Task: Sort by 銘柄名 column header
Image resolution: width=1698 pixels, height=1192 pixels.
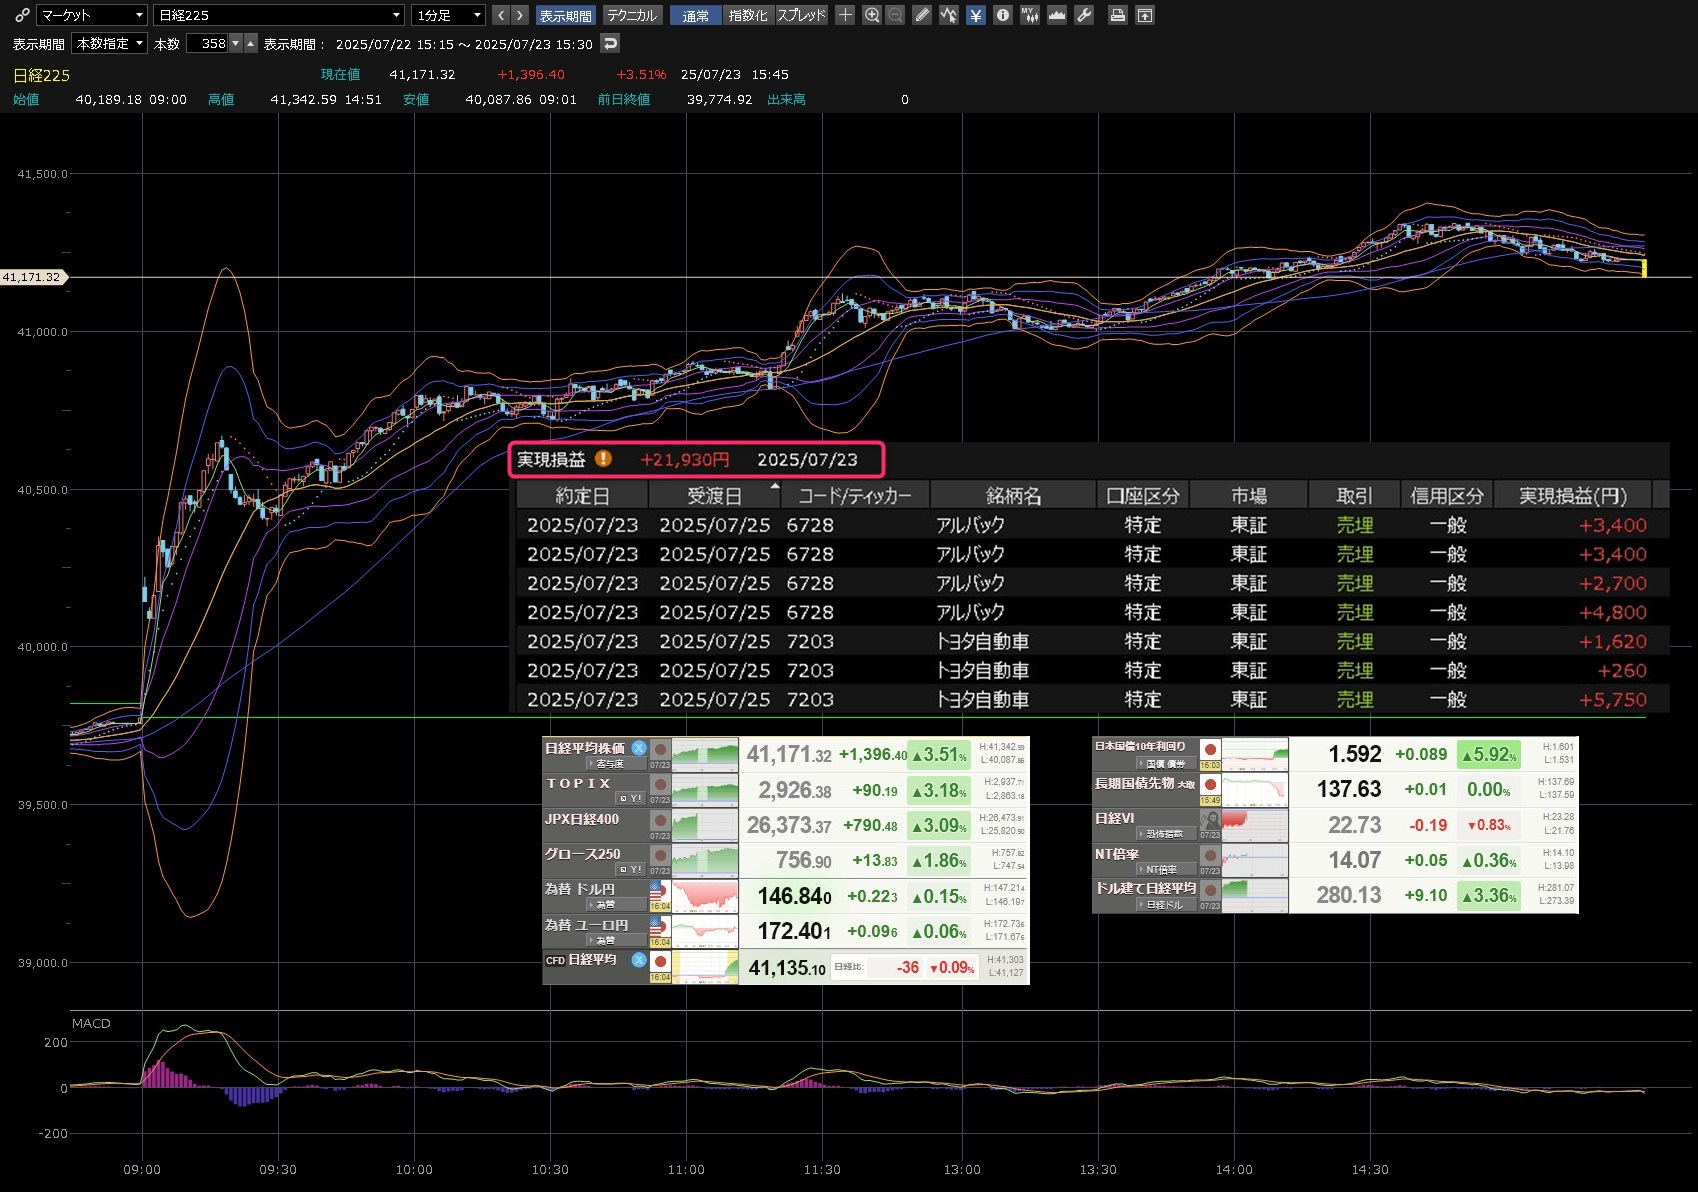Action: pos(1013,496)
